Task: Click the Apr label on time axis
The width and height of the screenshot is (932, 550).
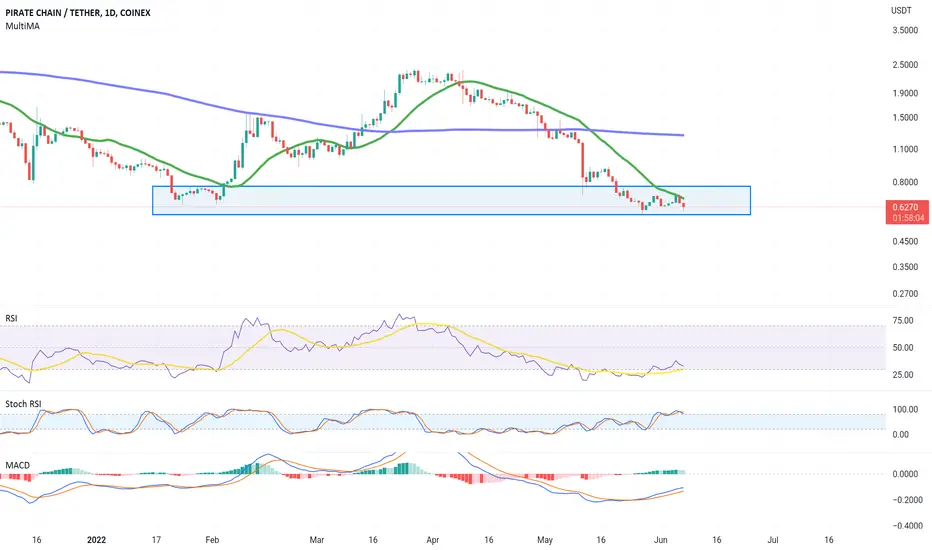Action: tap(433, 540)
